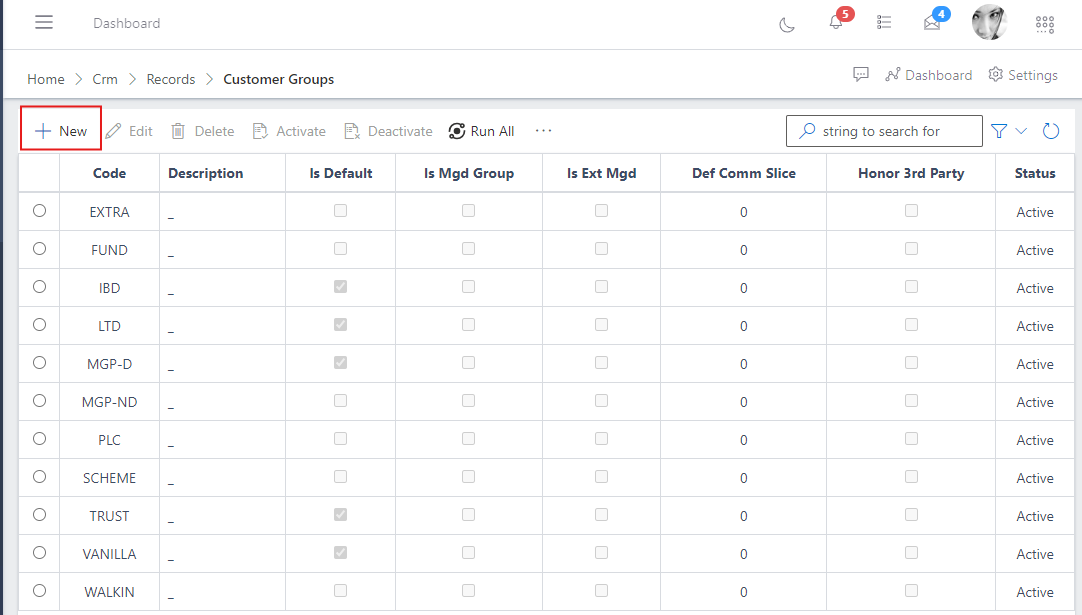Navigate to Crm breadcrumb
This screenshot has height=615, width=1082.
coord(105,79)
